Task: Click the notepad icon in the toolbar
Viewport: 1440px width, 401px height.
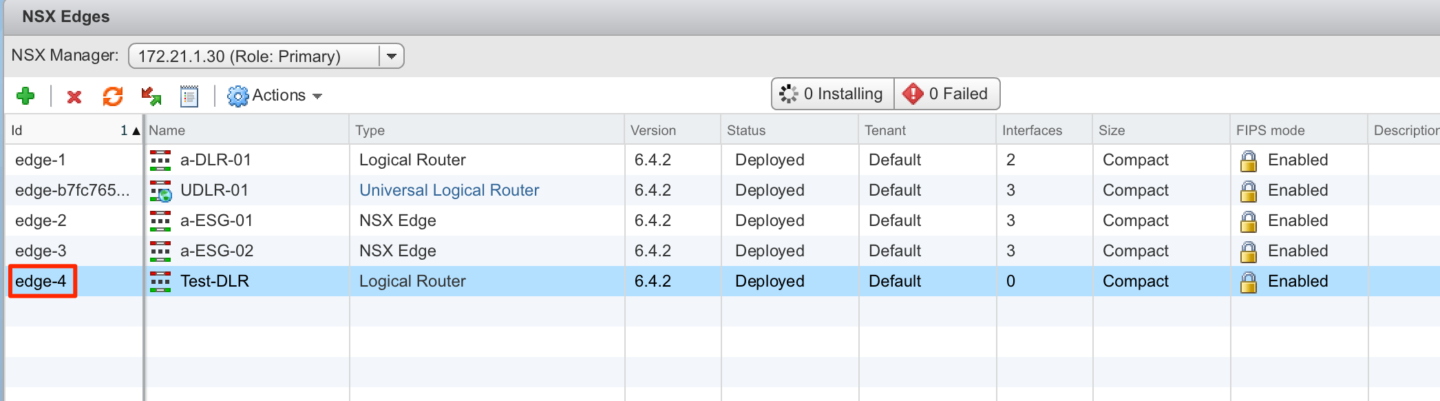Action: point(189,95)
